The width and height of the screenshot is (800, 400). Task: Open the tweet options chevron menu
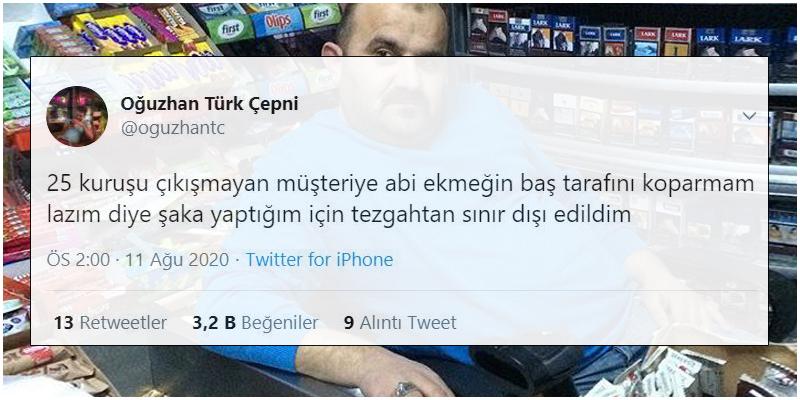(x=748, y=116)
